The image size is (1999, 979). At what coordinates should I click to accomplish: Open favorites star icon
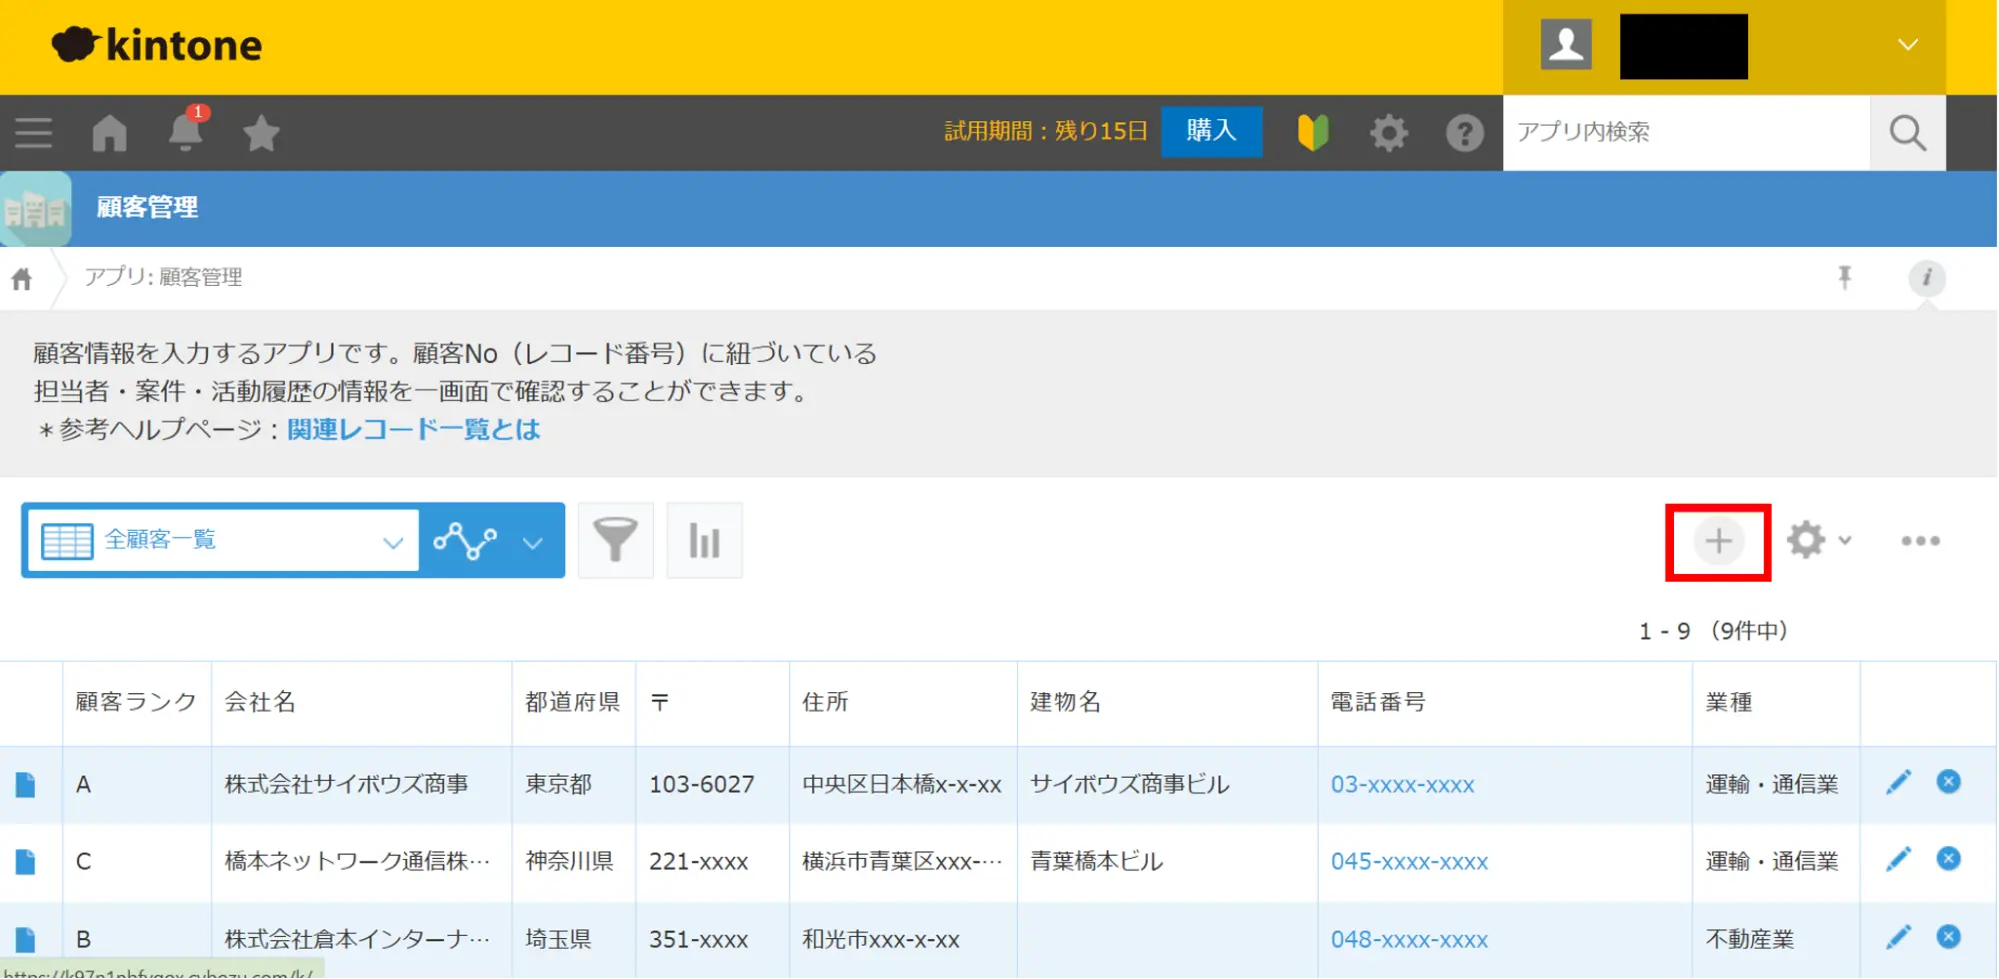(x=261, y=133)
